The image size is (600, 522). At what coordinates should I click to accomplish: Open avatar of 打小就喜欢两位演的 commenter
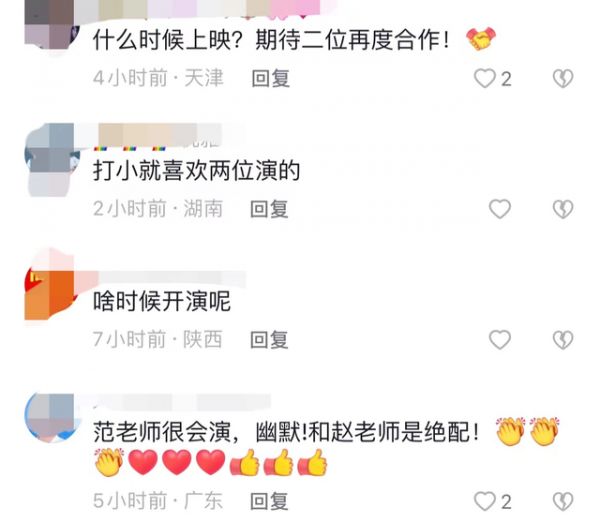click(x=52, y=159)
